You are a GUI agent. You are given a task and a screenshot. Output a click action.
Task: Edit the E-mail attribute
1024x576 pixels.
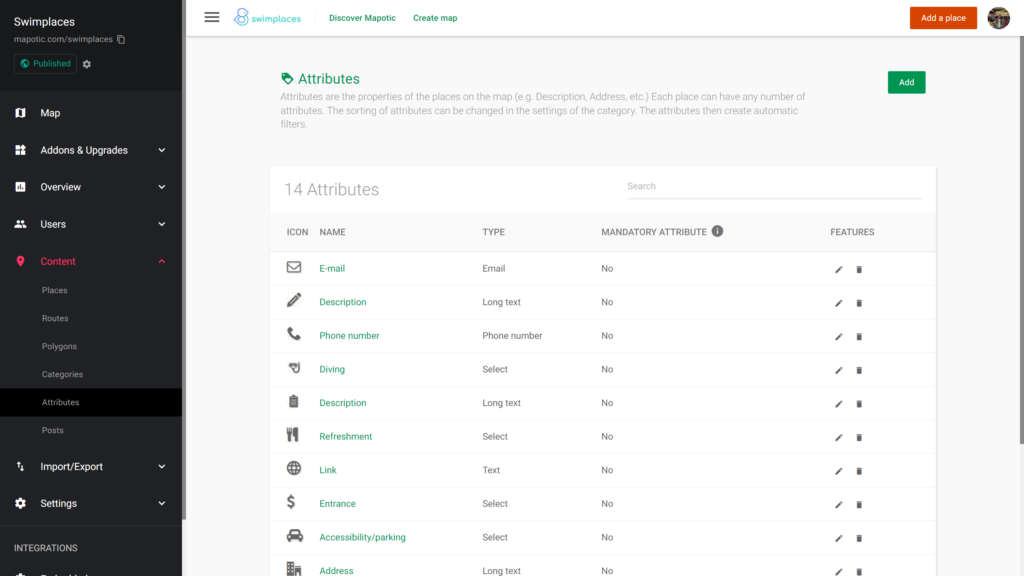(x=839, y=269)
